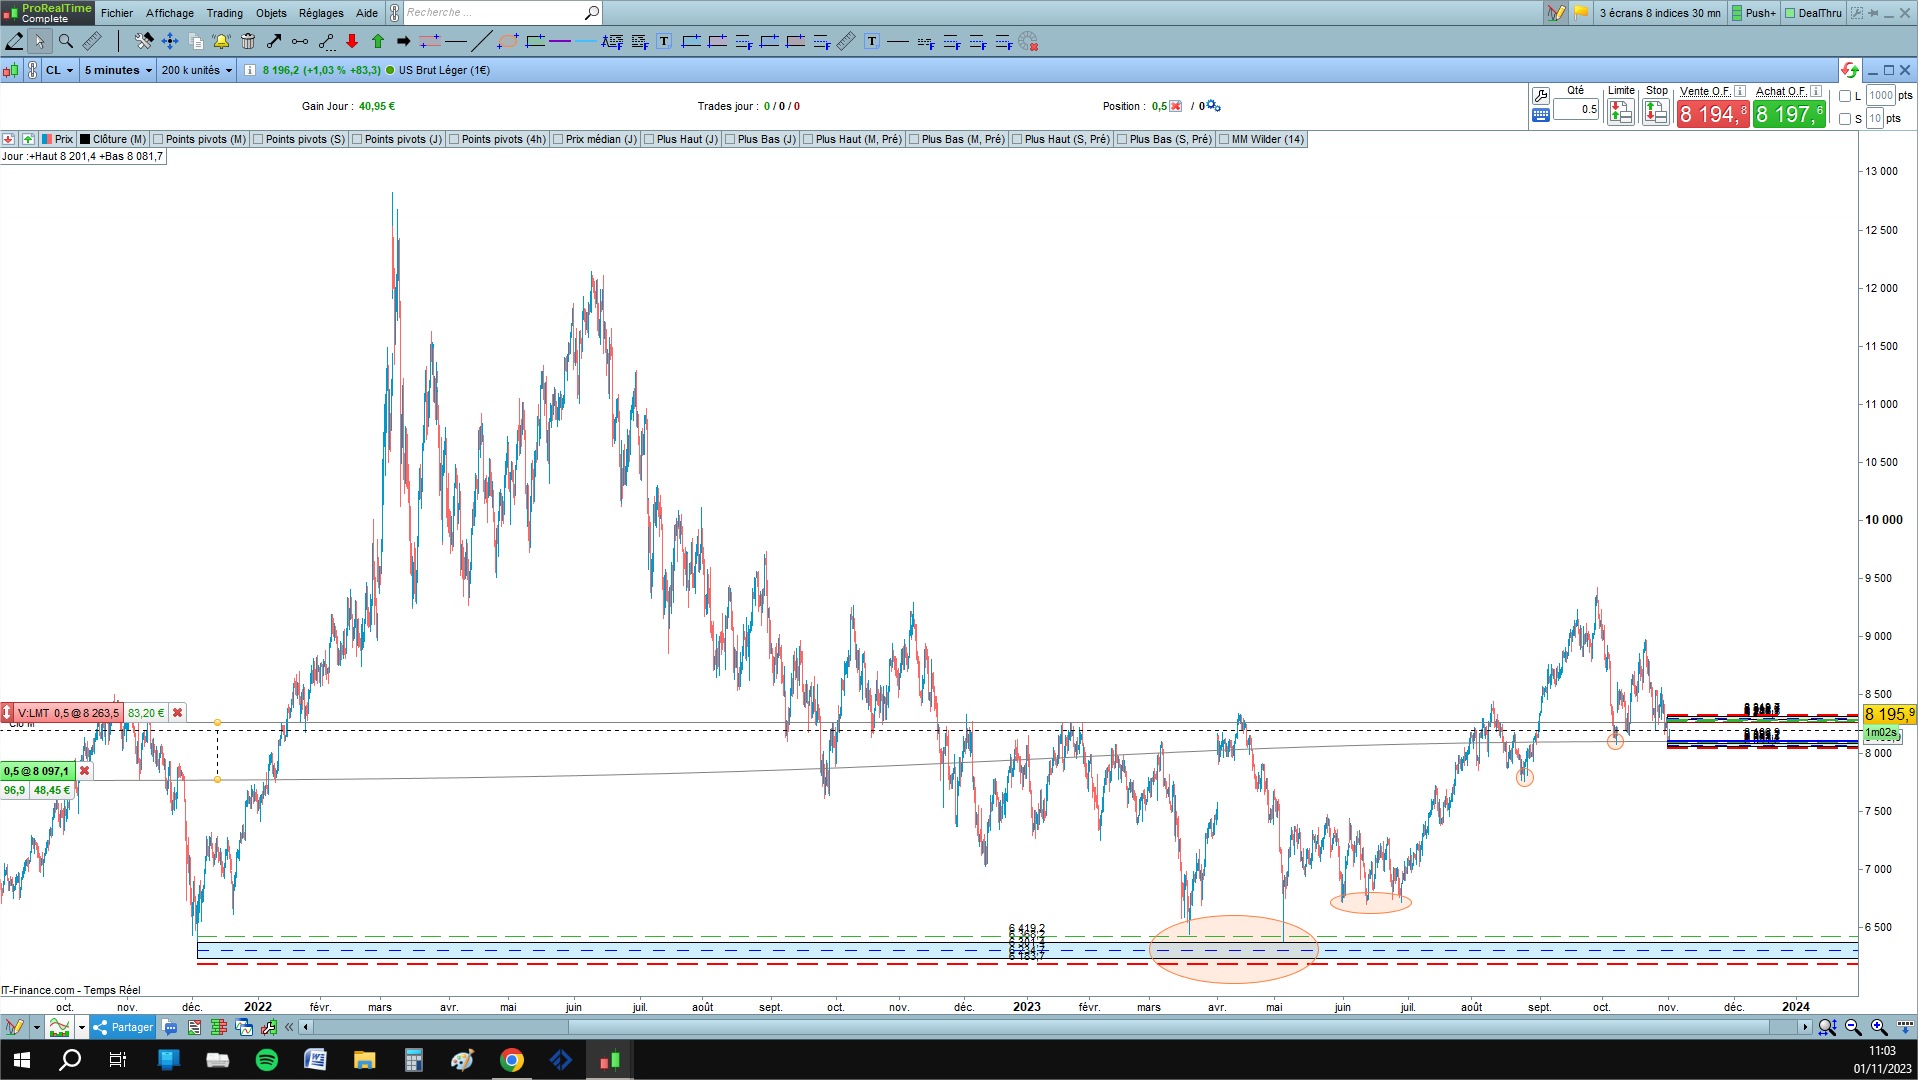Select the purple horizontal line tool

click(x=560, y=41)
